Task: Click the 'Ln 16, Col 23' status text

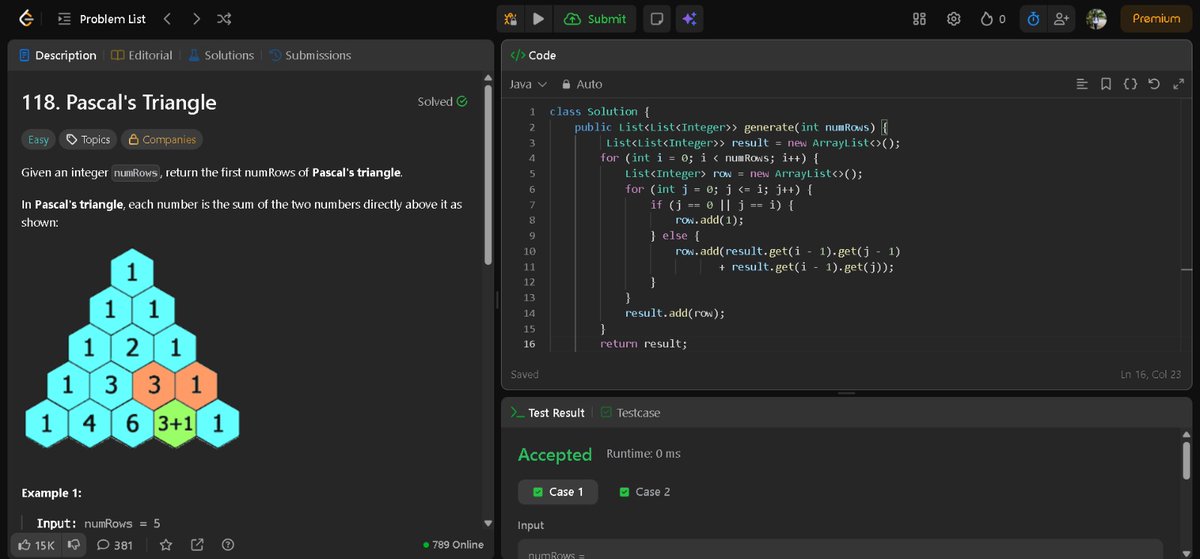Action: click(1151, 374)
